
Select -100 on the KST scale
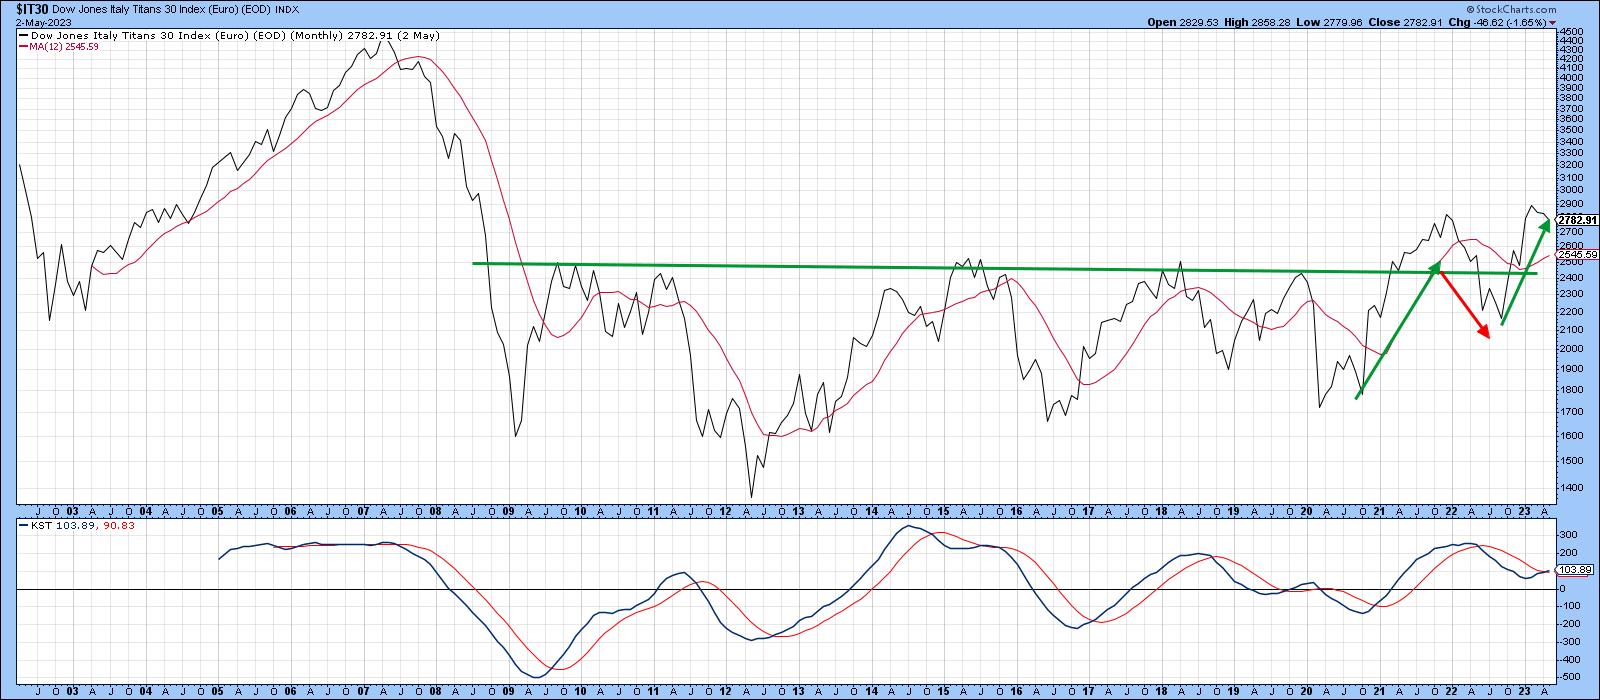coord(1570,606)
